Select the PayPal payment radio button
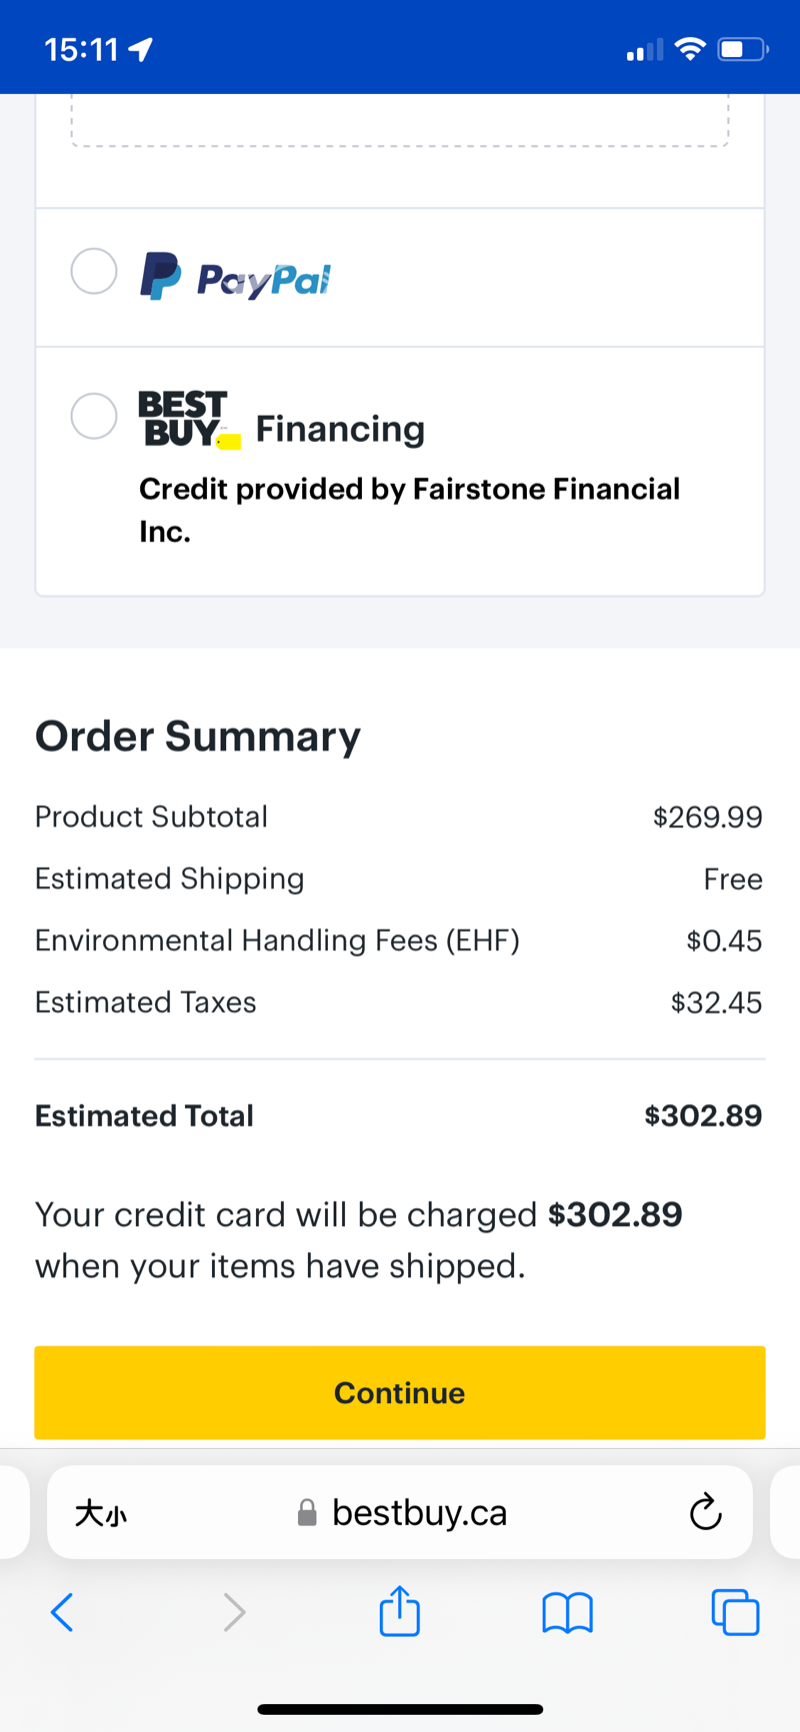The image size is (800, 1732). 94,271
